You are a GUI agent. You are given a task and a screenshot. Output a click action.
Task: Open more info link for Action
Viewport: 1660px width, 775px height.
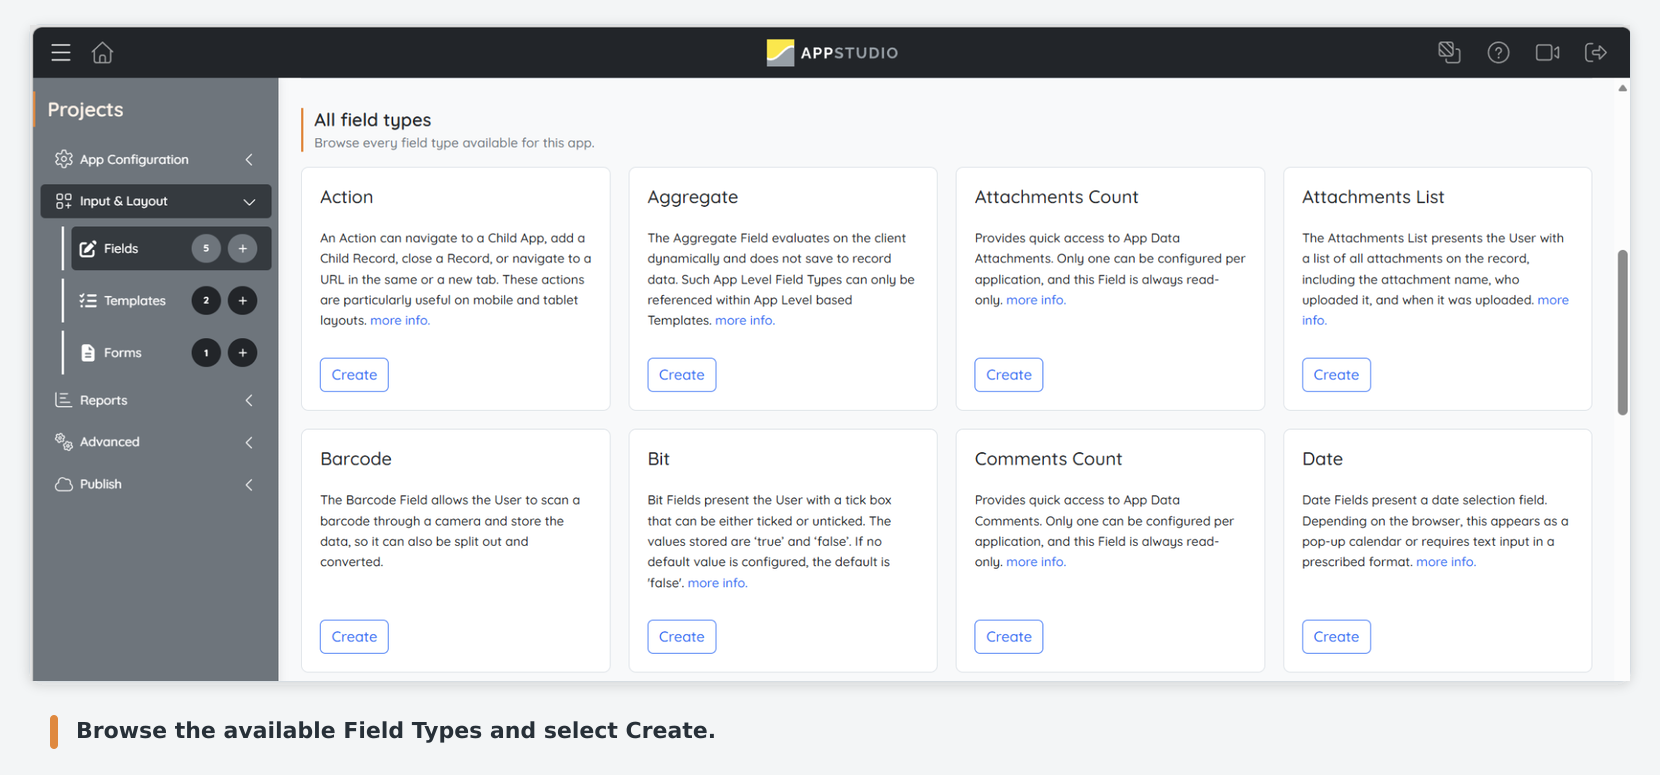pyautogui.click(x=400, y=321)
